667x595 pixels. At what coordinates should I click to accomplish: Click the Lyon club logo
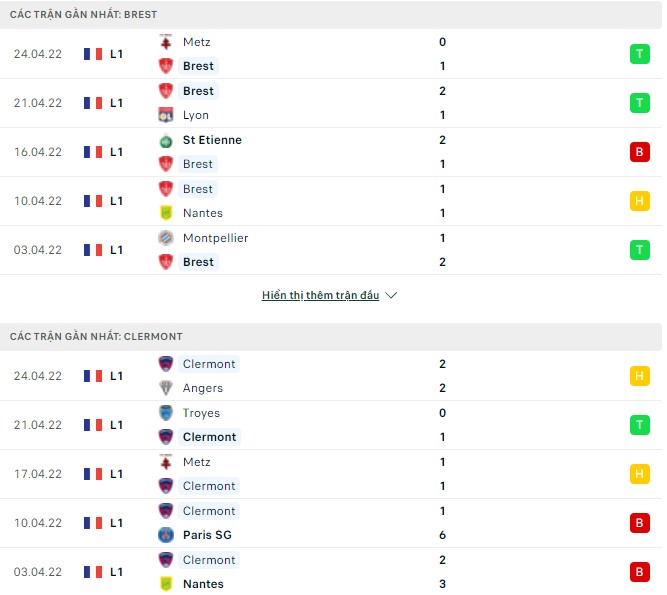tap(166, 115)
